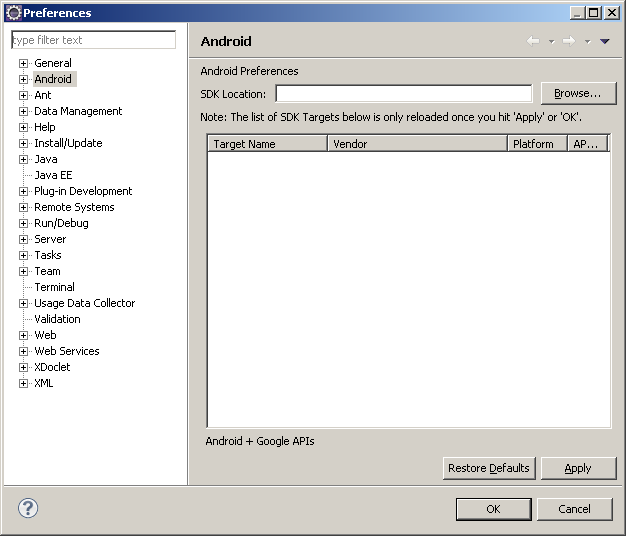Expand the XML tree node
The height and width of the screenshot is (536, 626).
23,383
